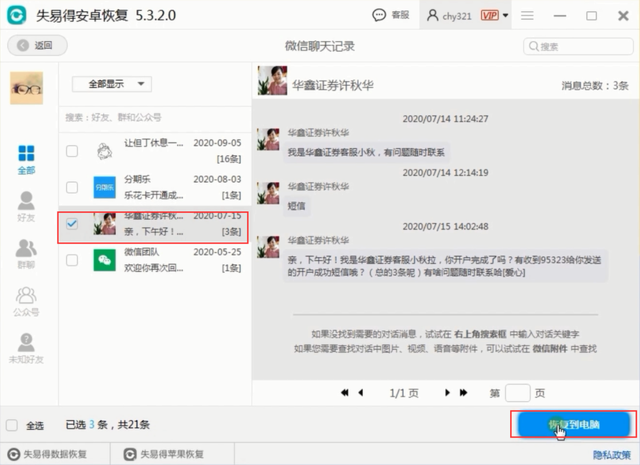The width and height of the screenshot is (640, 465).
Task: Select the 未知好友 unknown friends tab
Action: point(27,348)
